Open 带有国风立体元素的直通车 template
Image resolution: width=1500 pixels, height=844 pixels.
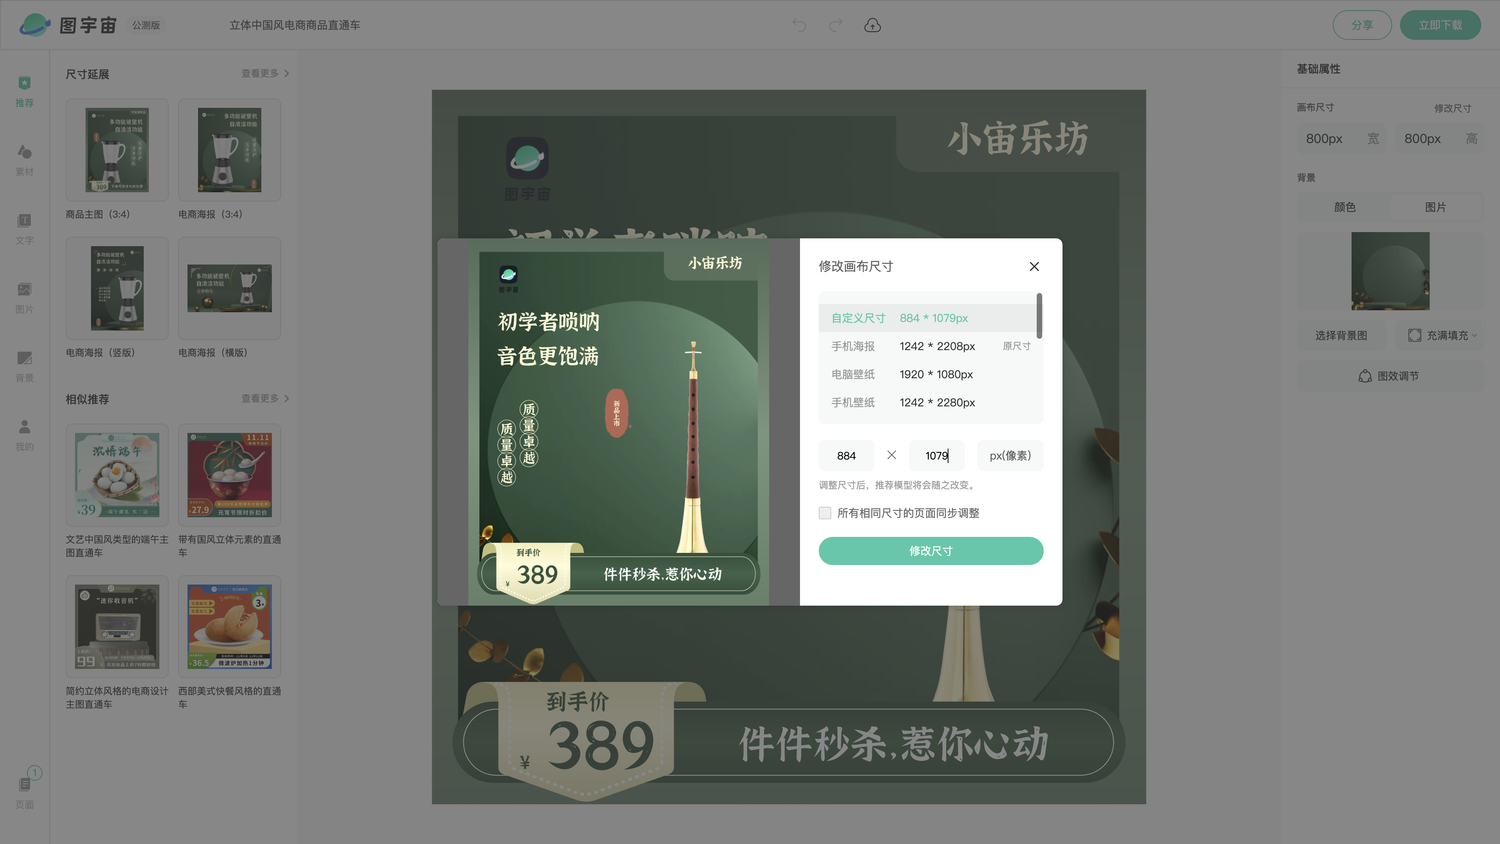(229, 475)
